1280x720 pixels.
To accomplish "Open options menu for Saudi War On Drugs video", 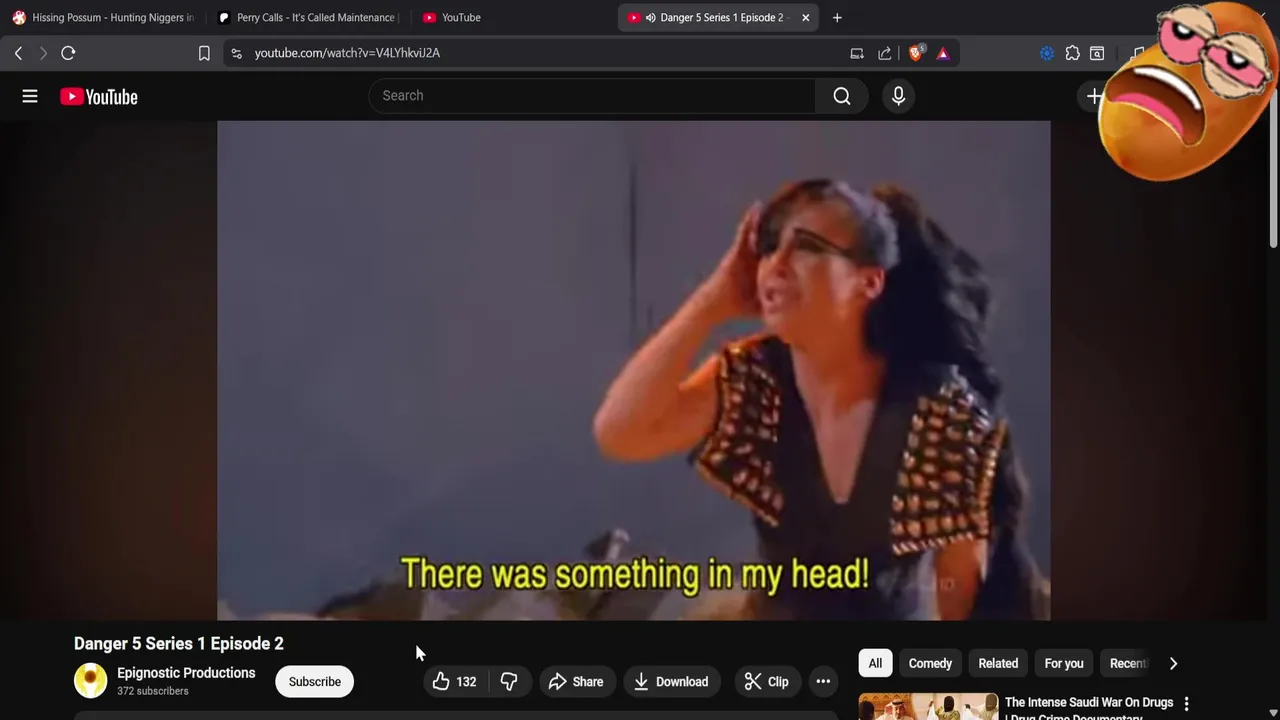I will click(x=1186, y=704).
